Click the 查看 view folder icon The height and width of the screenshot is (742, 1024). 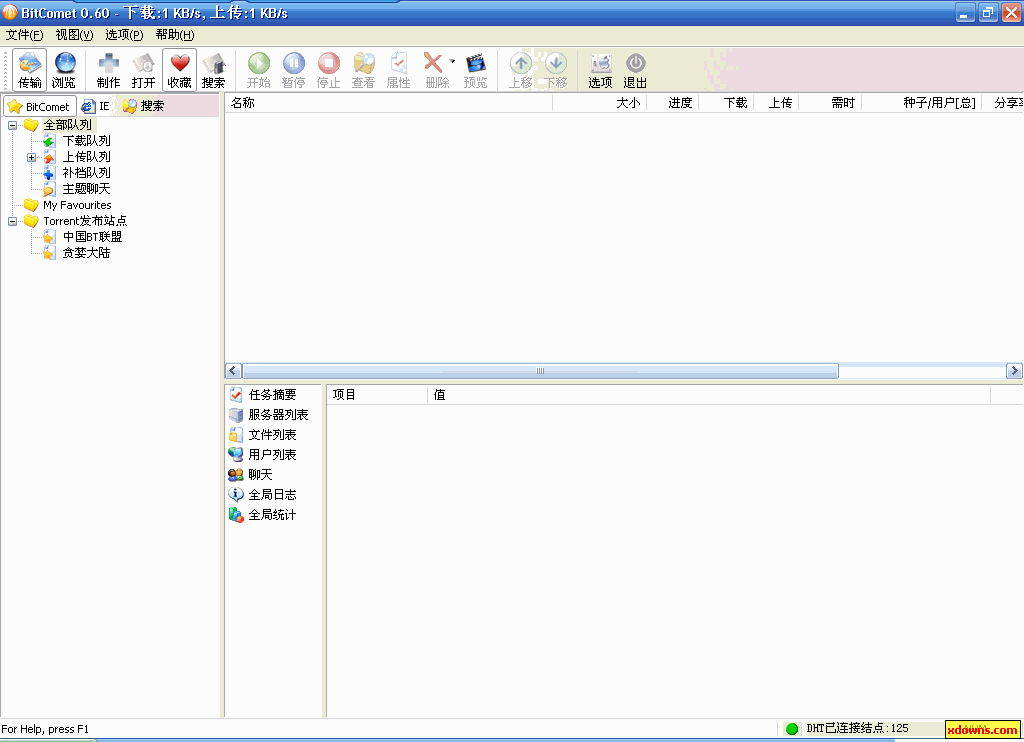(364, 70)
